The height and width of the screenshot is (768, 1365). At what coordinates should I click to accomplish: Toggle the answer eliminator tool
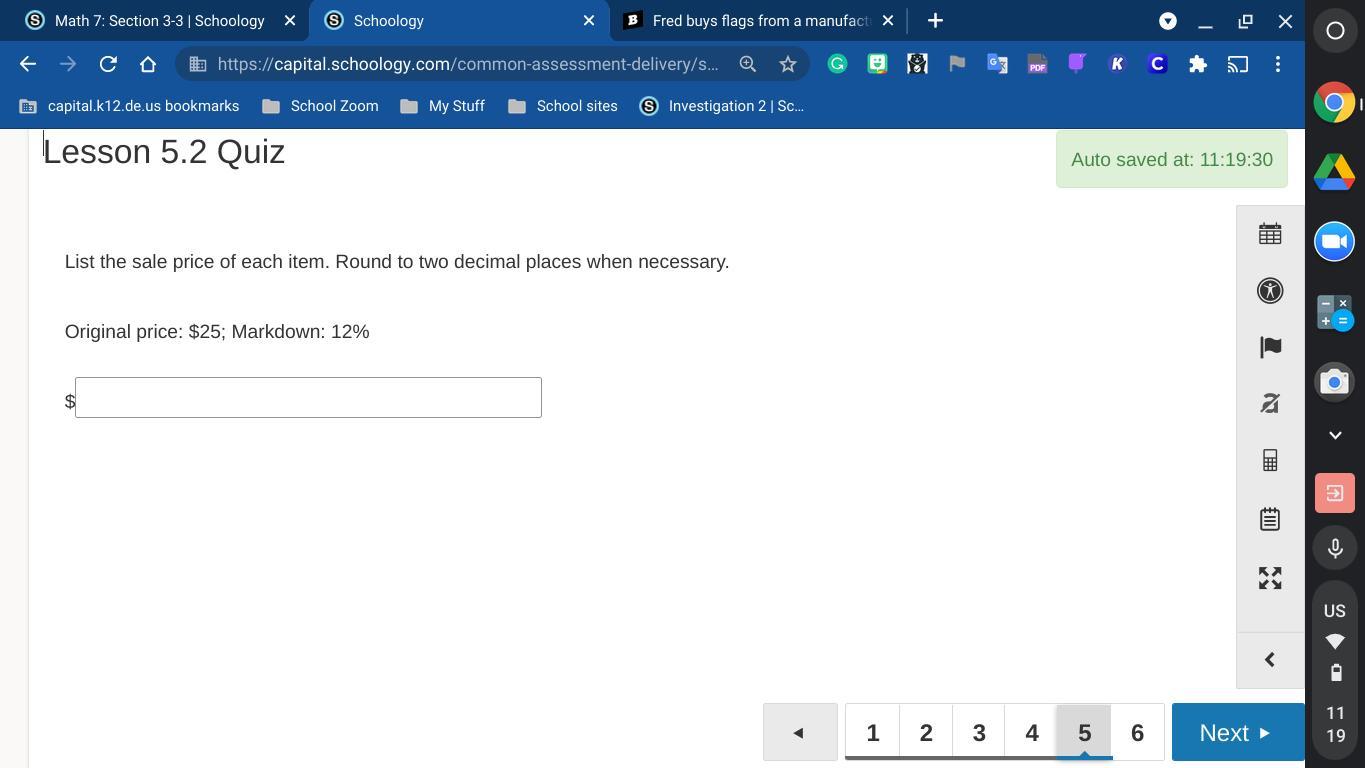coord(1270,403)
